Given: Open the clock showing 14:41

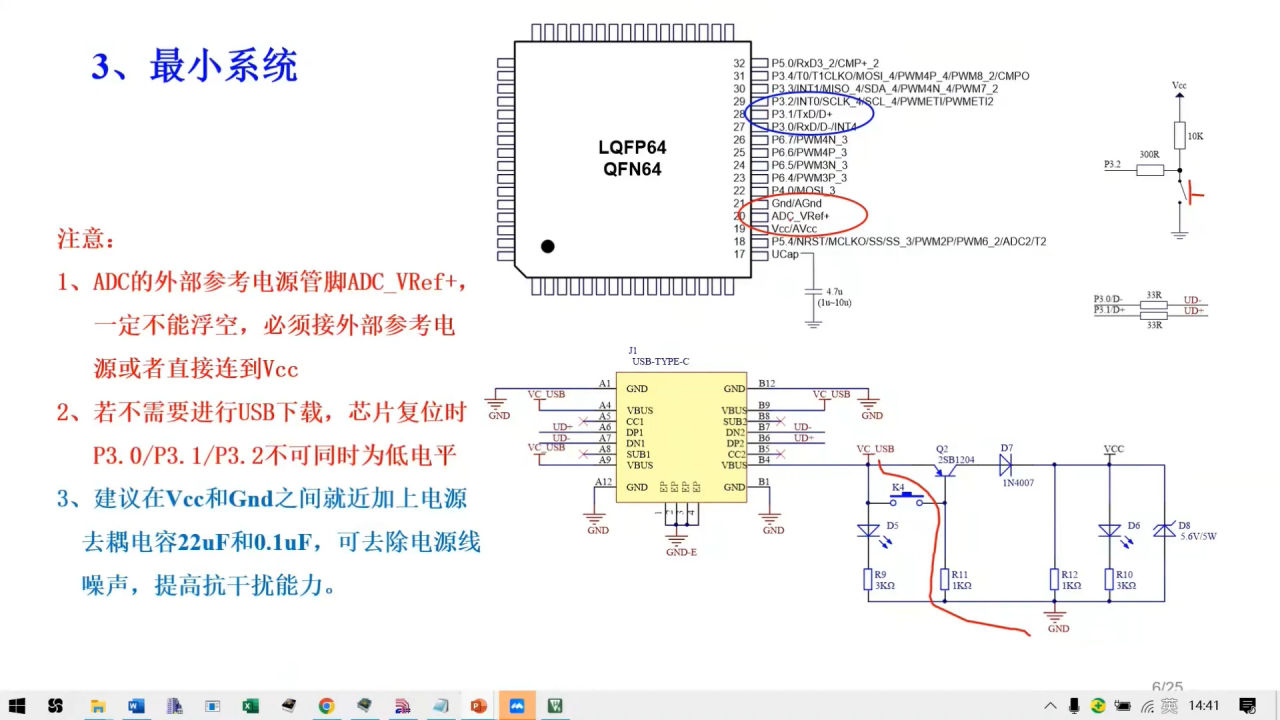Looking at the screenshot, I should tap(1205, 706).
